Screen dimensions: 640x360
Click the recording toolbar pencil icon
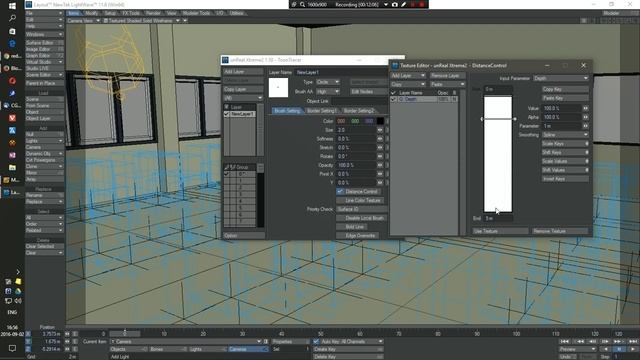[403, 4]
